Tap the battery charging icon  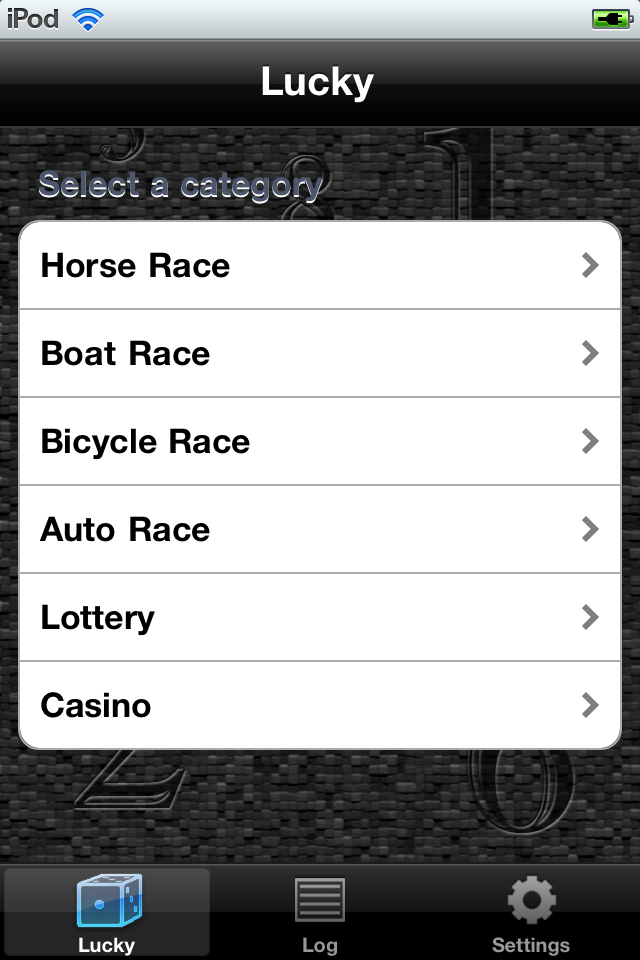[610, 19]
